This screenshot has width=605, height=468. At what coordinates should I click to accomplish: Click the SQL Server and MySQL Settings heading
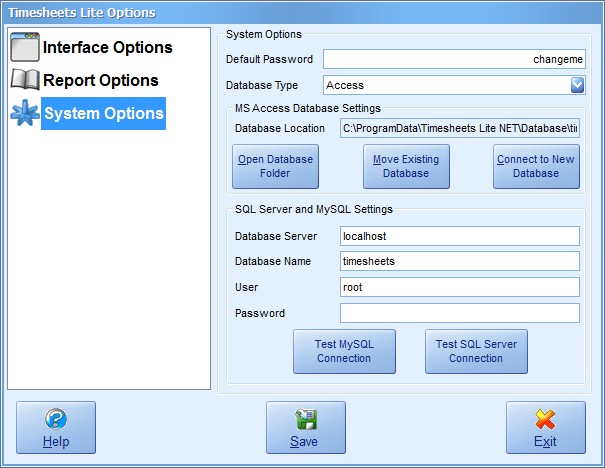(x=314, y=209)
